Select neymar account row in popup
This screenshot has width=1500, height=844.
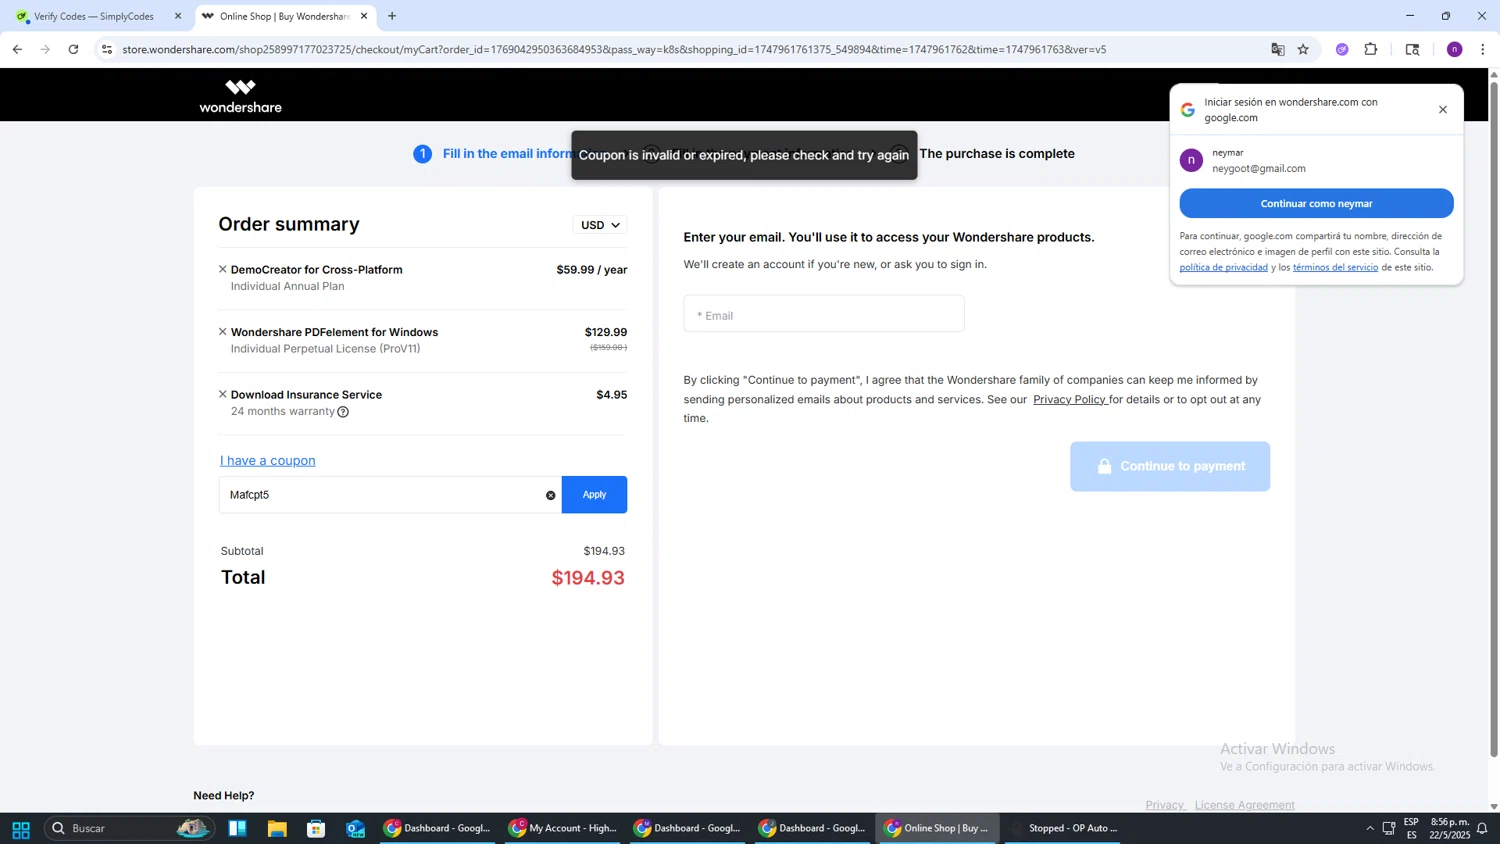[1316, 160]
